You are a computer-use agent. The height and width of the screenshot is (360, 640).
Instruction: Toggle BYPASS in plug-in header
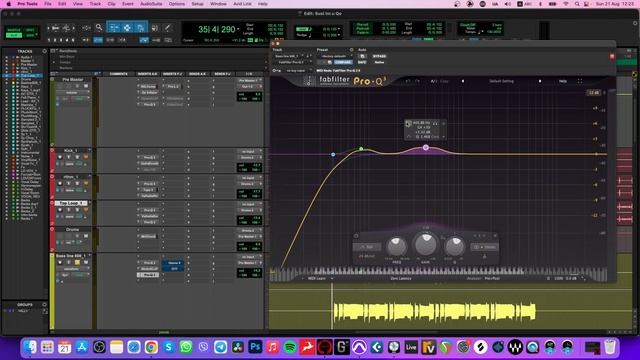point(379,56)
